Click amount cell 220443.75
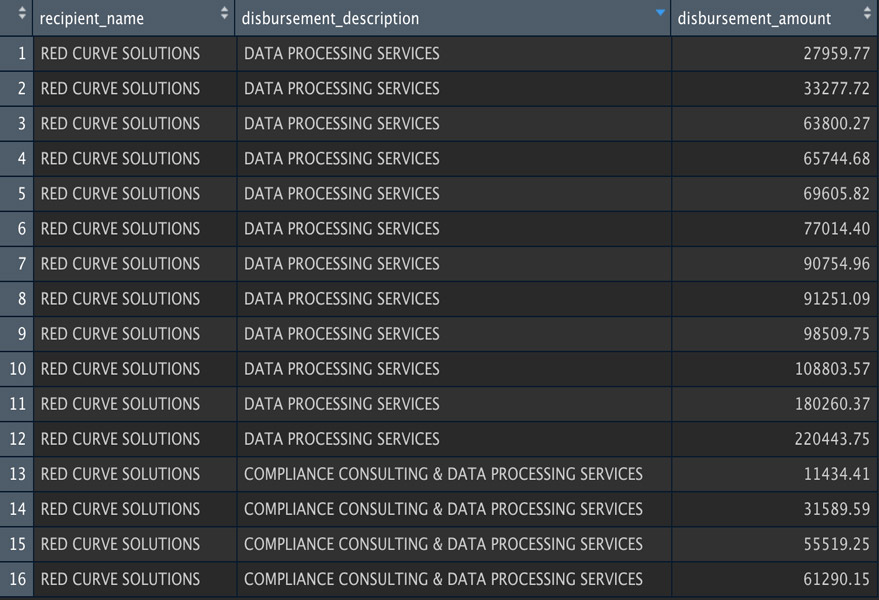The width and height of the screenshot is (879, 600). [x=774, y=439]
